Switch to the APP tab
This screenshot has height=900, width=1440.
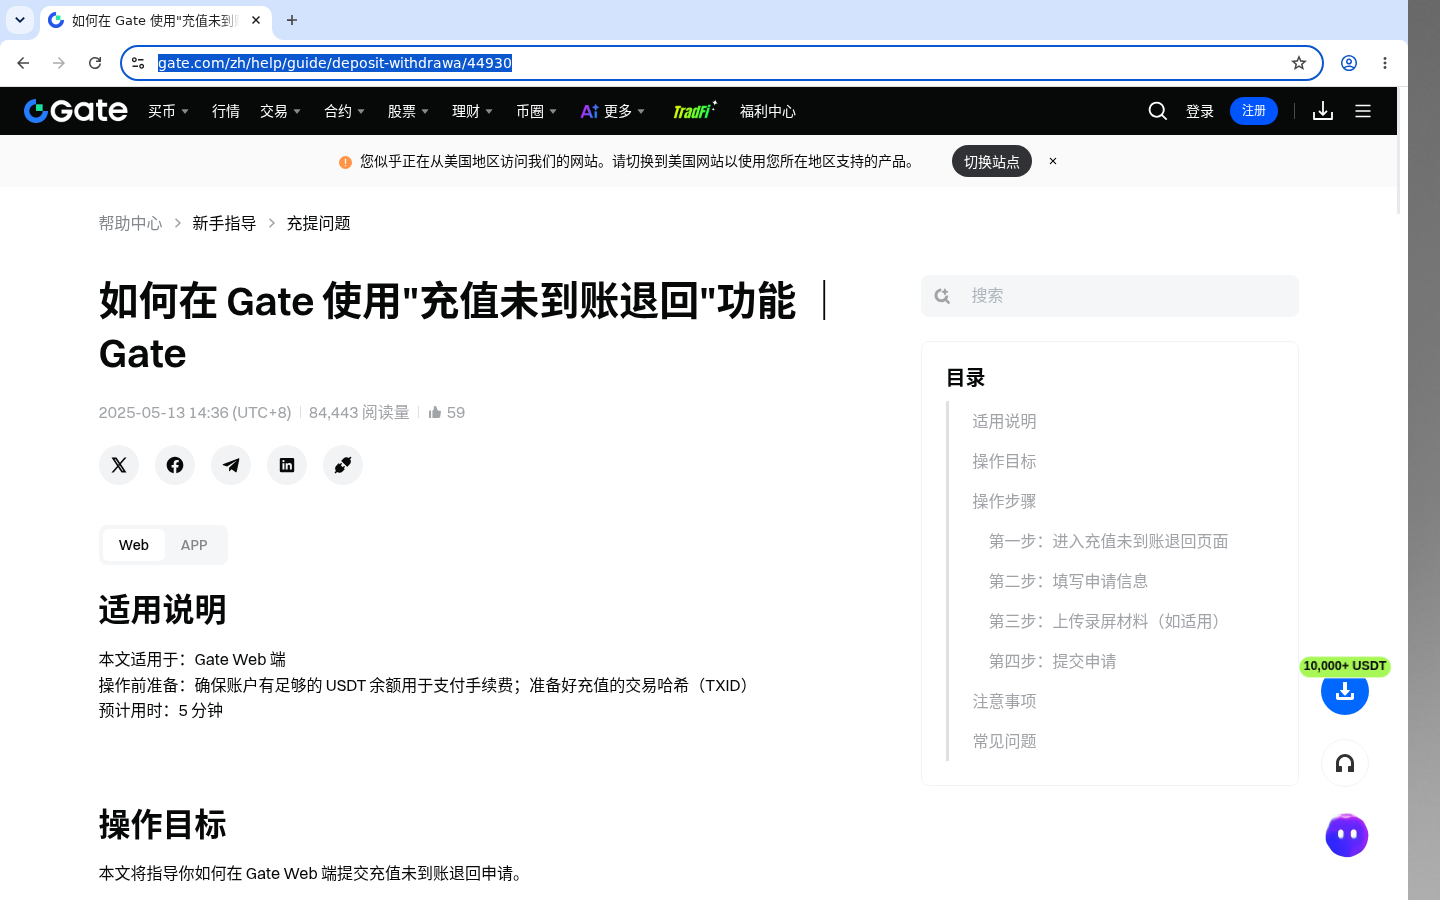[x=194, y=545]
